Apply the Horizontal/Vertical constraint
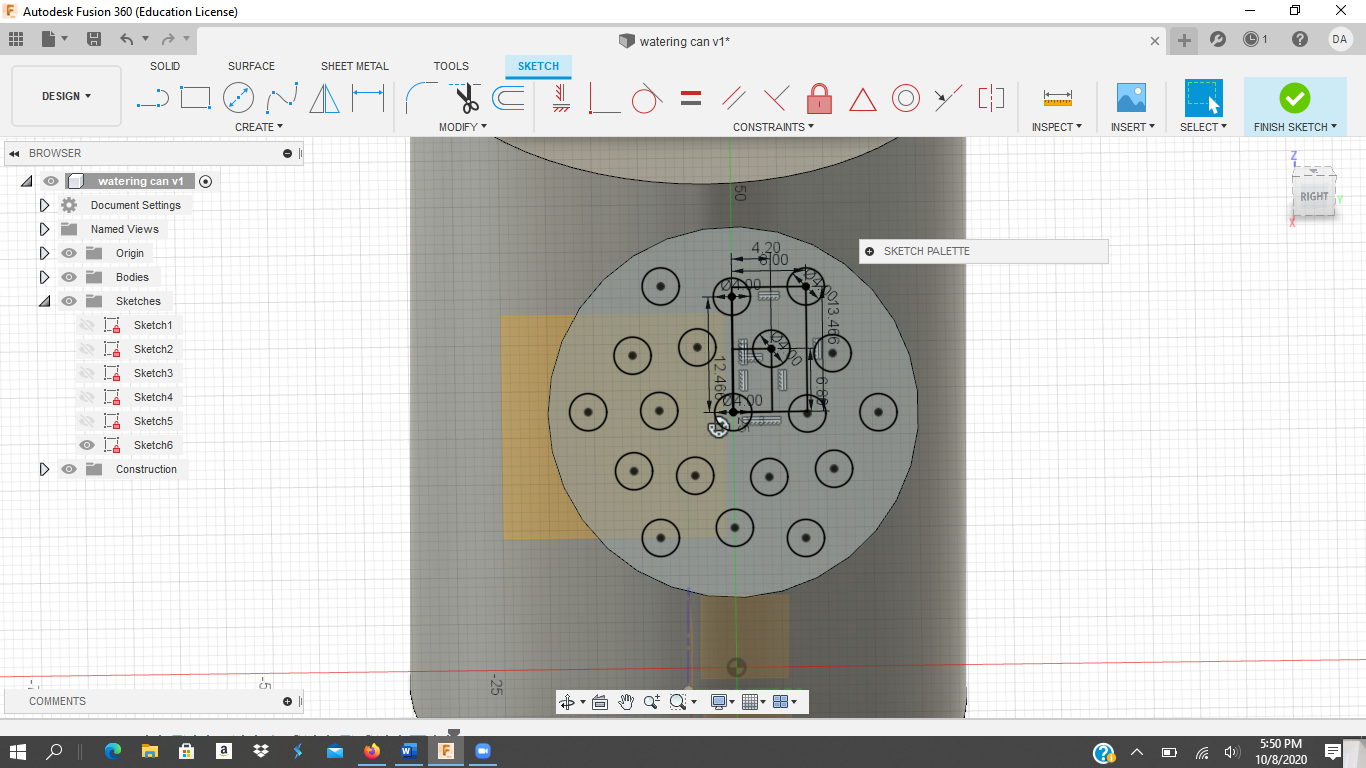 tap(561, 98)
